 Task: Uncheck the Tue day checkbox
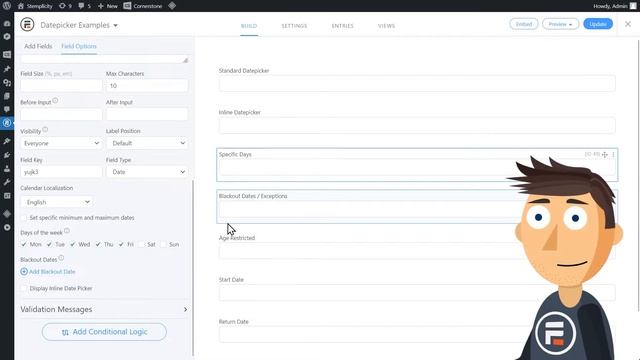49,244
